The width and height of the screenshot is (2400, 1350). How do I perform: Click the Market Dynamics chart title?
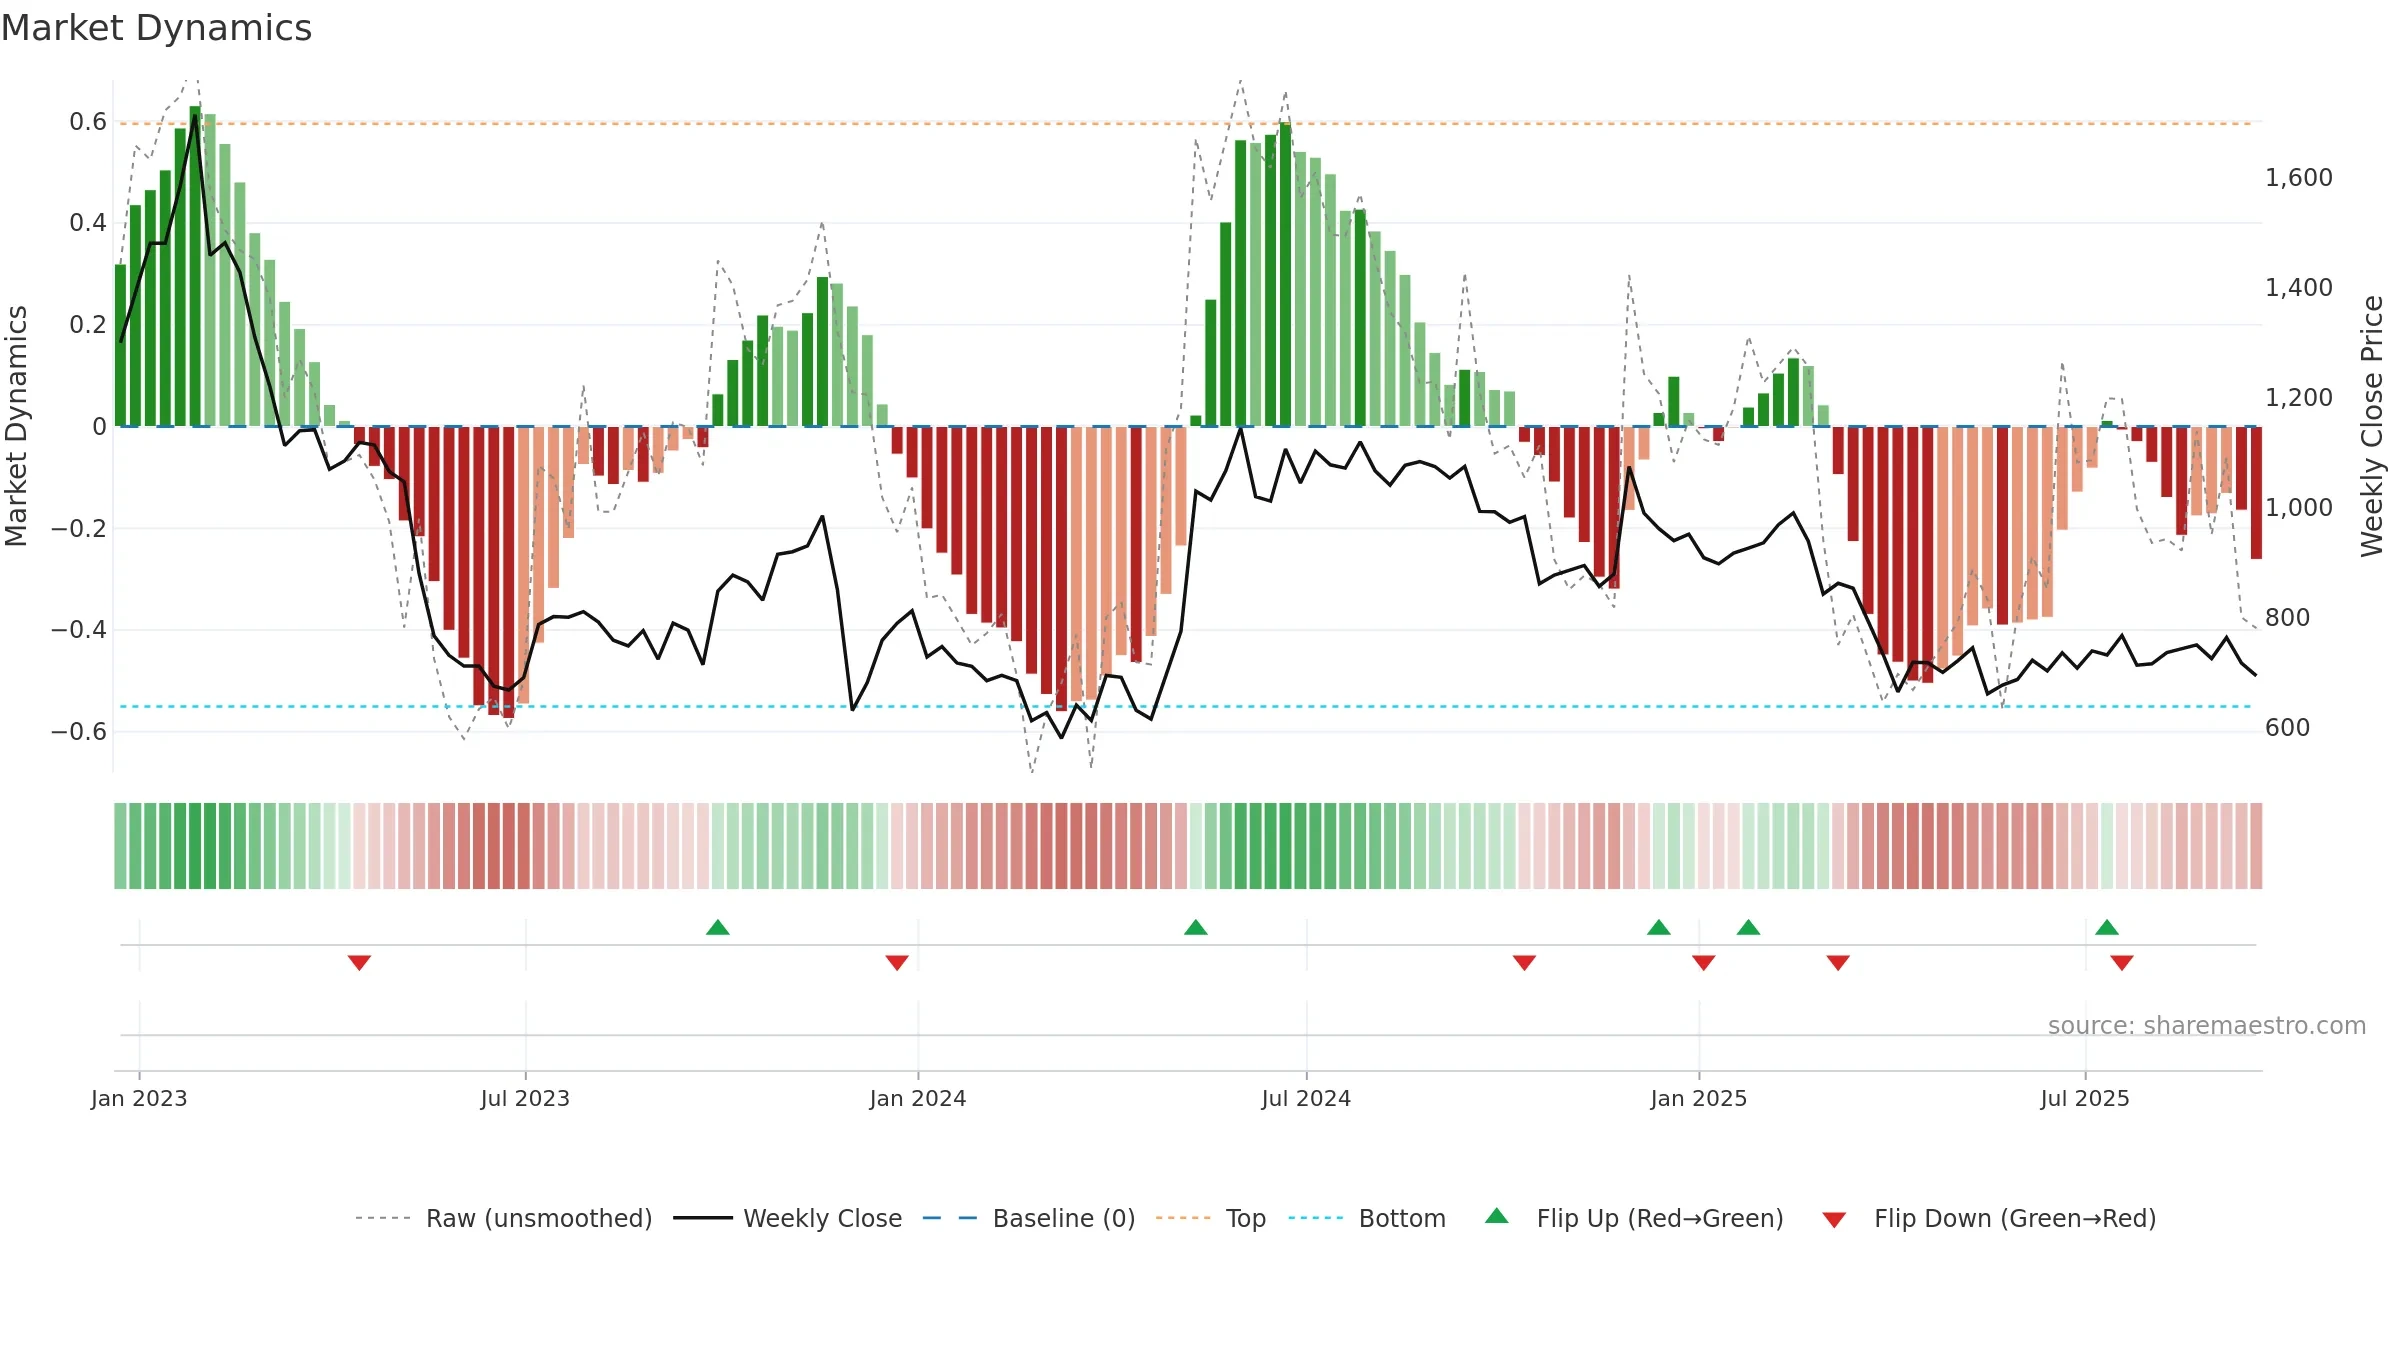tap(156, 28)
